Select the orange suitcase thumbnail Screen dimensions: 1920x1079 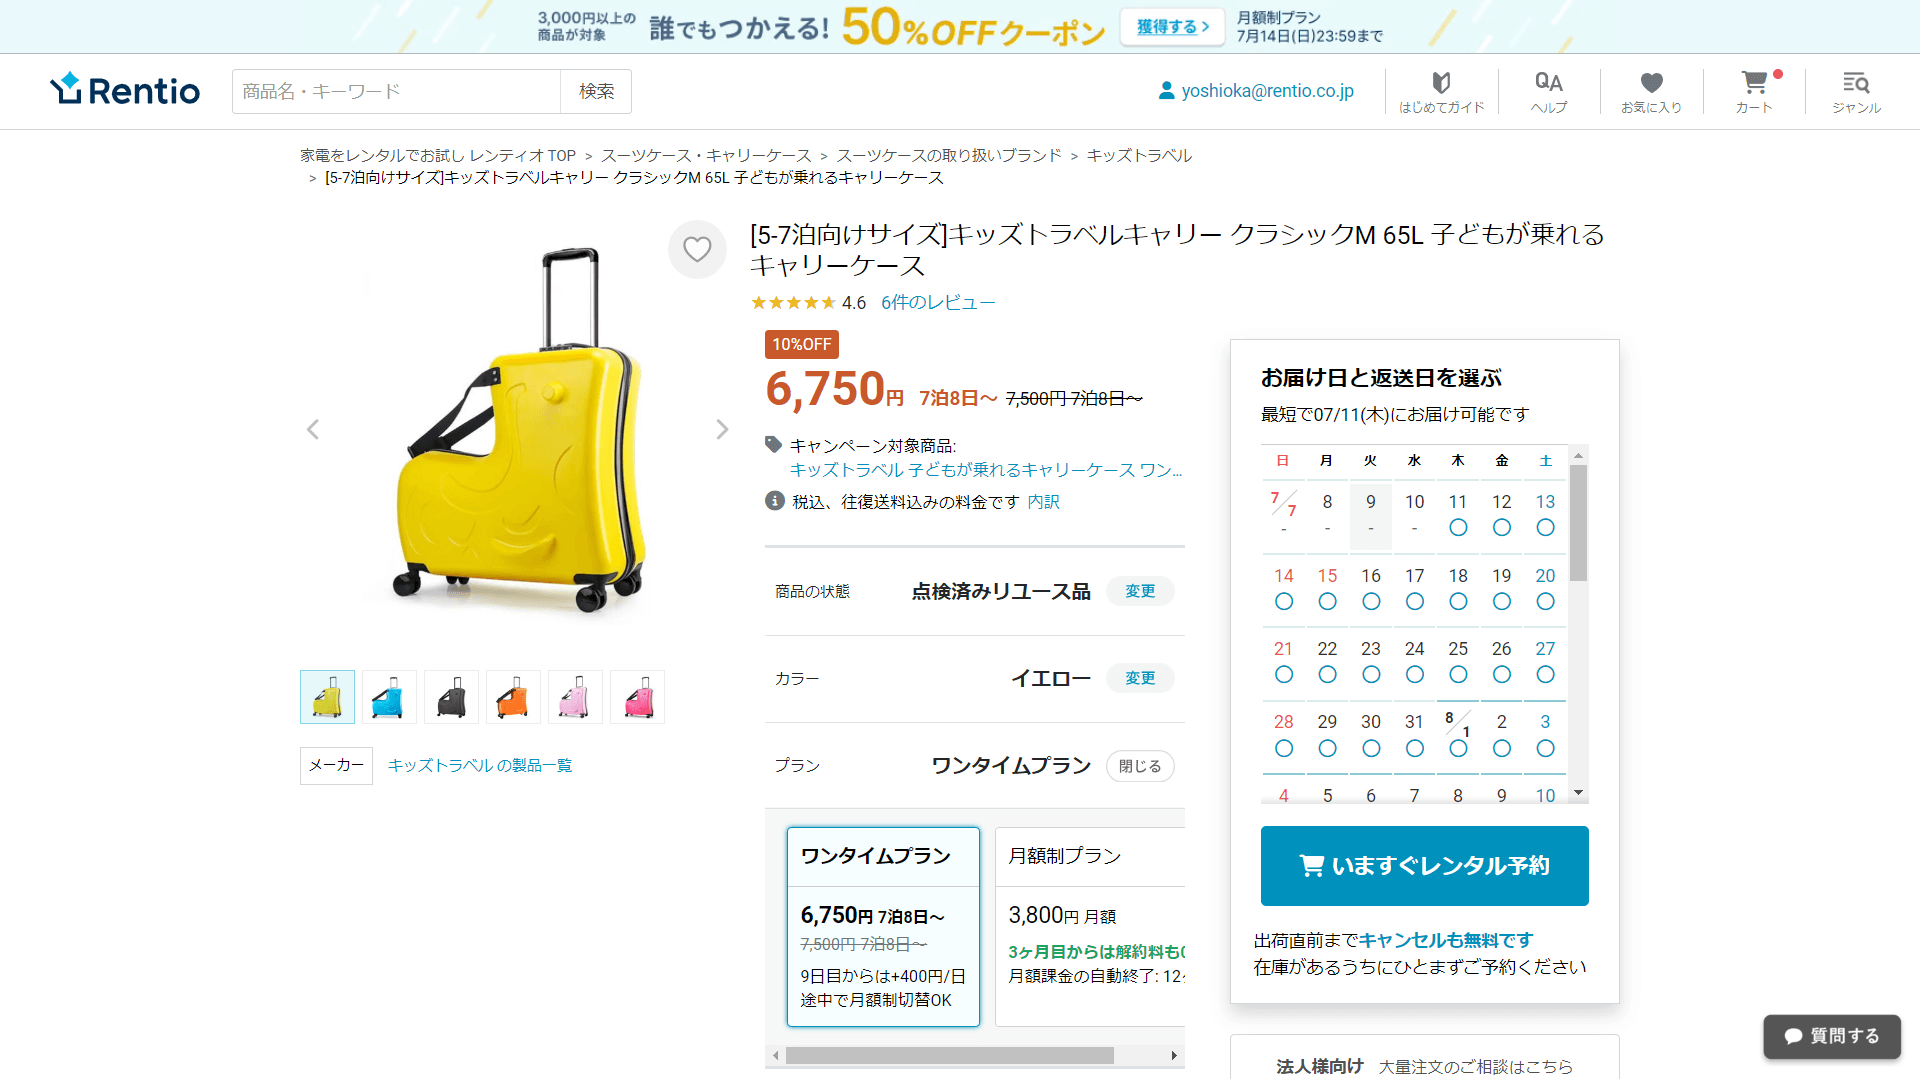point(513,697)
